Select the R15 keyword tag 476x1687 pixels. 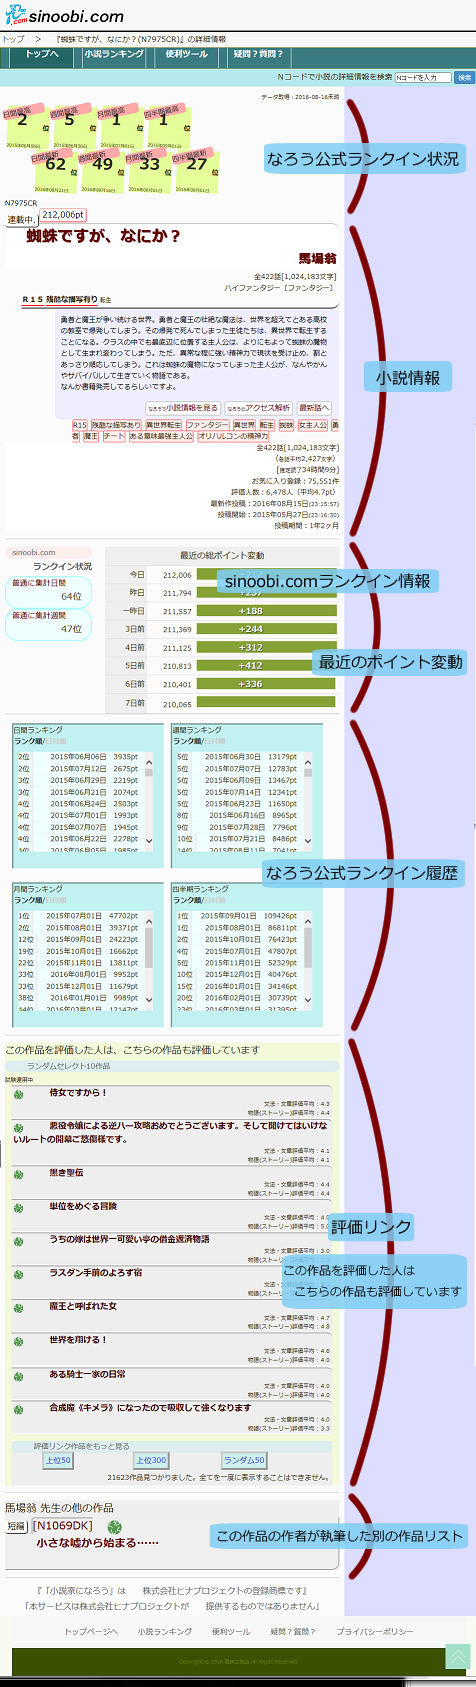[80, 425]
